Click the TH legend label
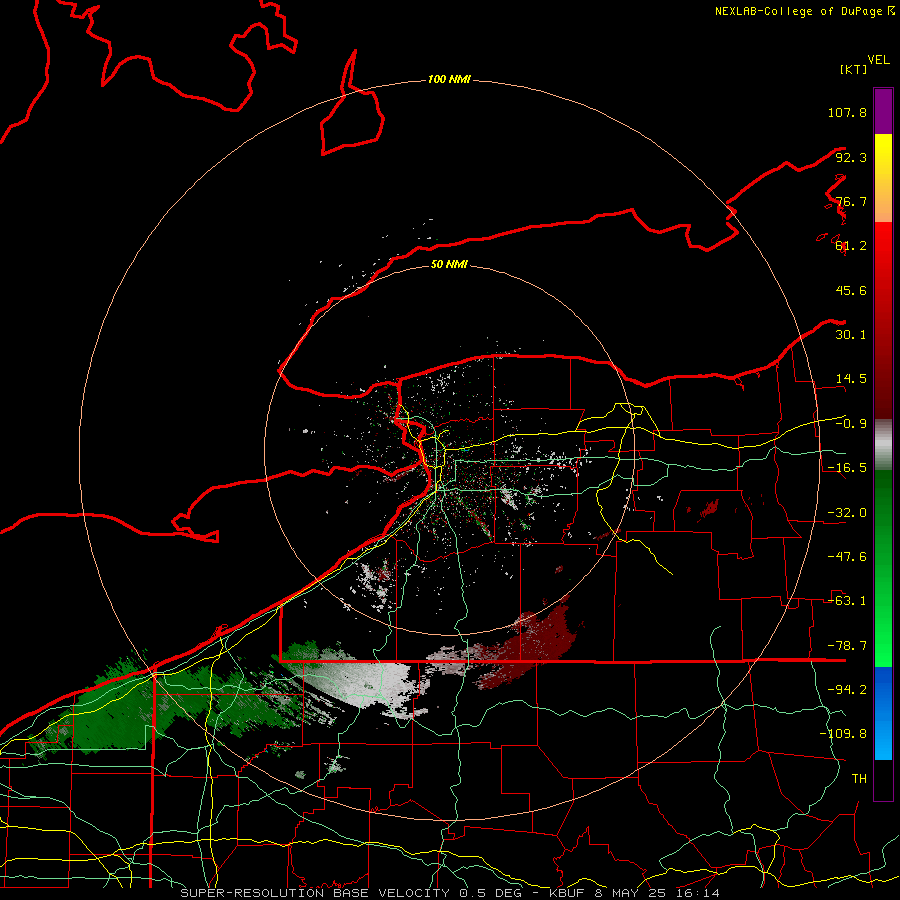This screenshot has width=900, height=900. [x=859, y=779]
